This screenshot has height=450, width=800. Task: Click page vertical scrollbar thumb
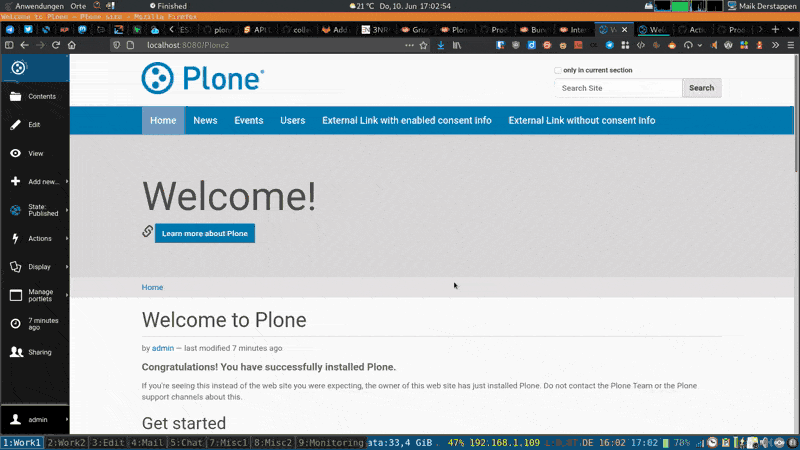(x=796, y=115)
